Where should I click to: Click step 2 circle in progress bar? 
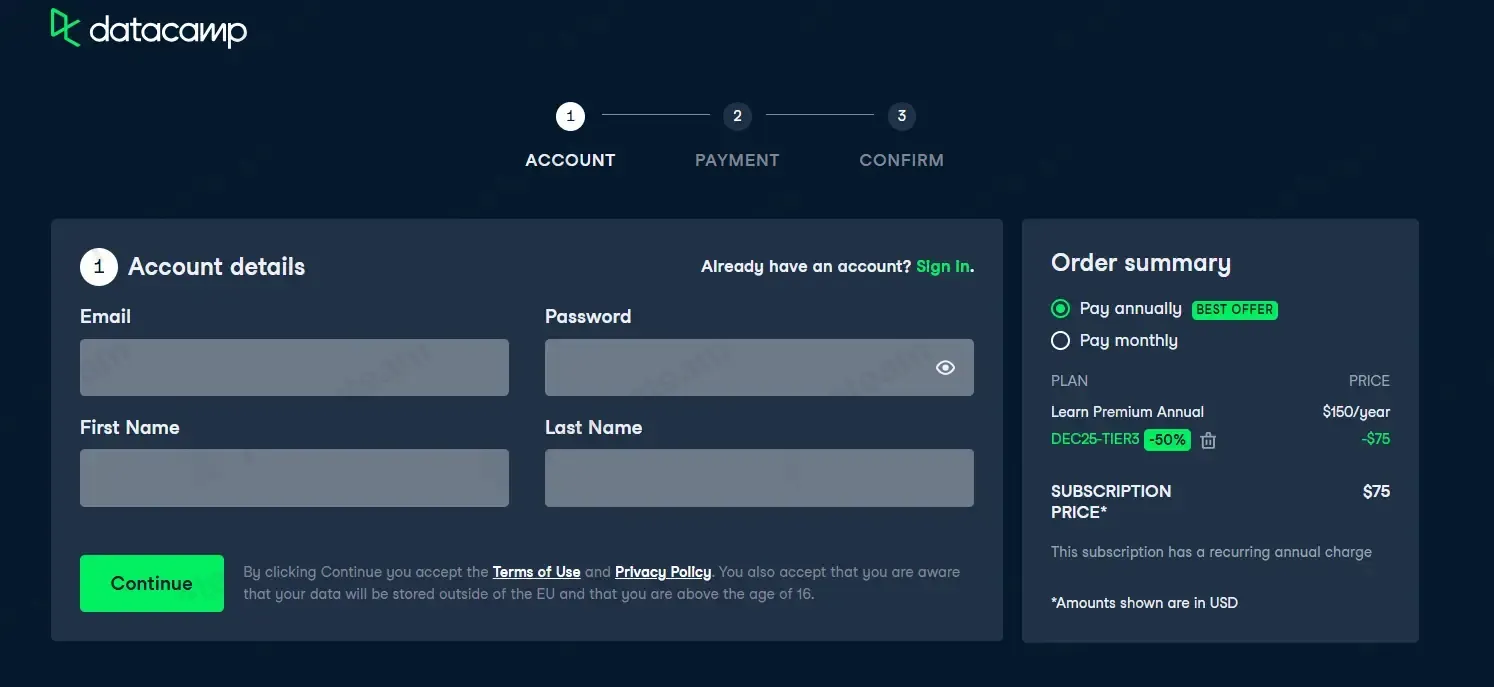pyautogui.click(x=737, y=117)
